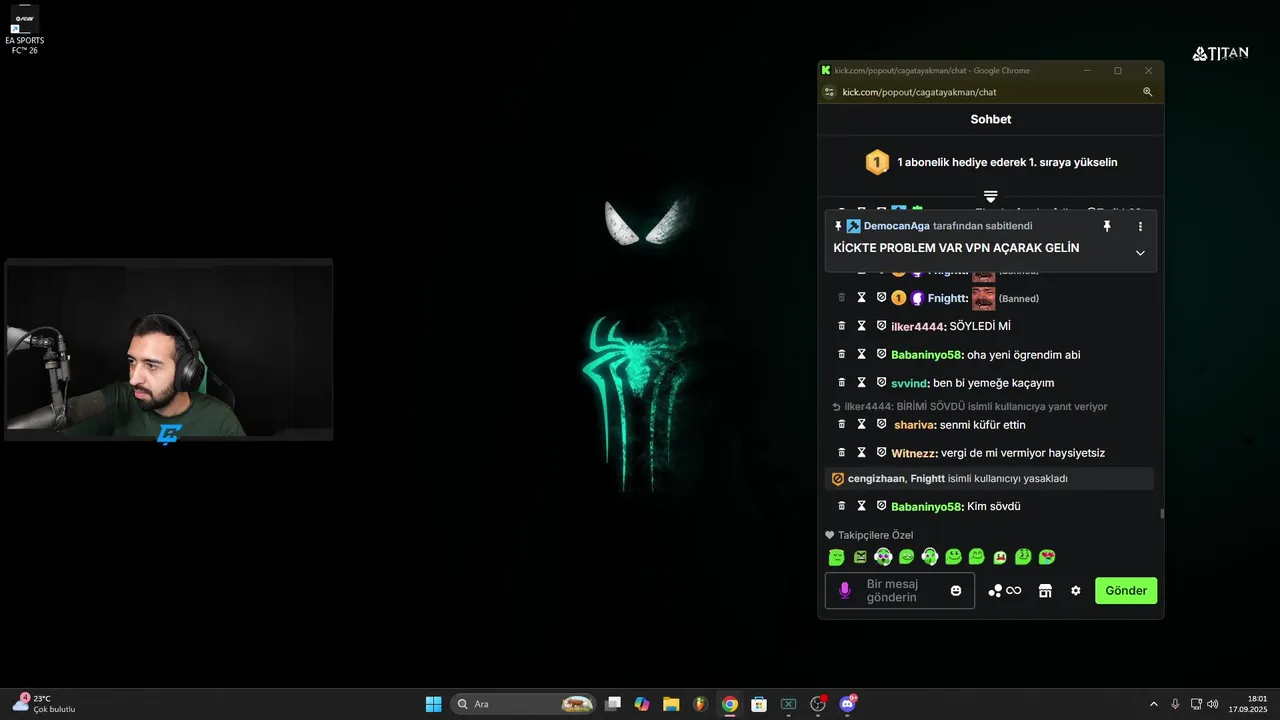1280x720 pixels.
Task: Click the reply context line mentioning ilker4444
Action: point(970,407)
